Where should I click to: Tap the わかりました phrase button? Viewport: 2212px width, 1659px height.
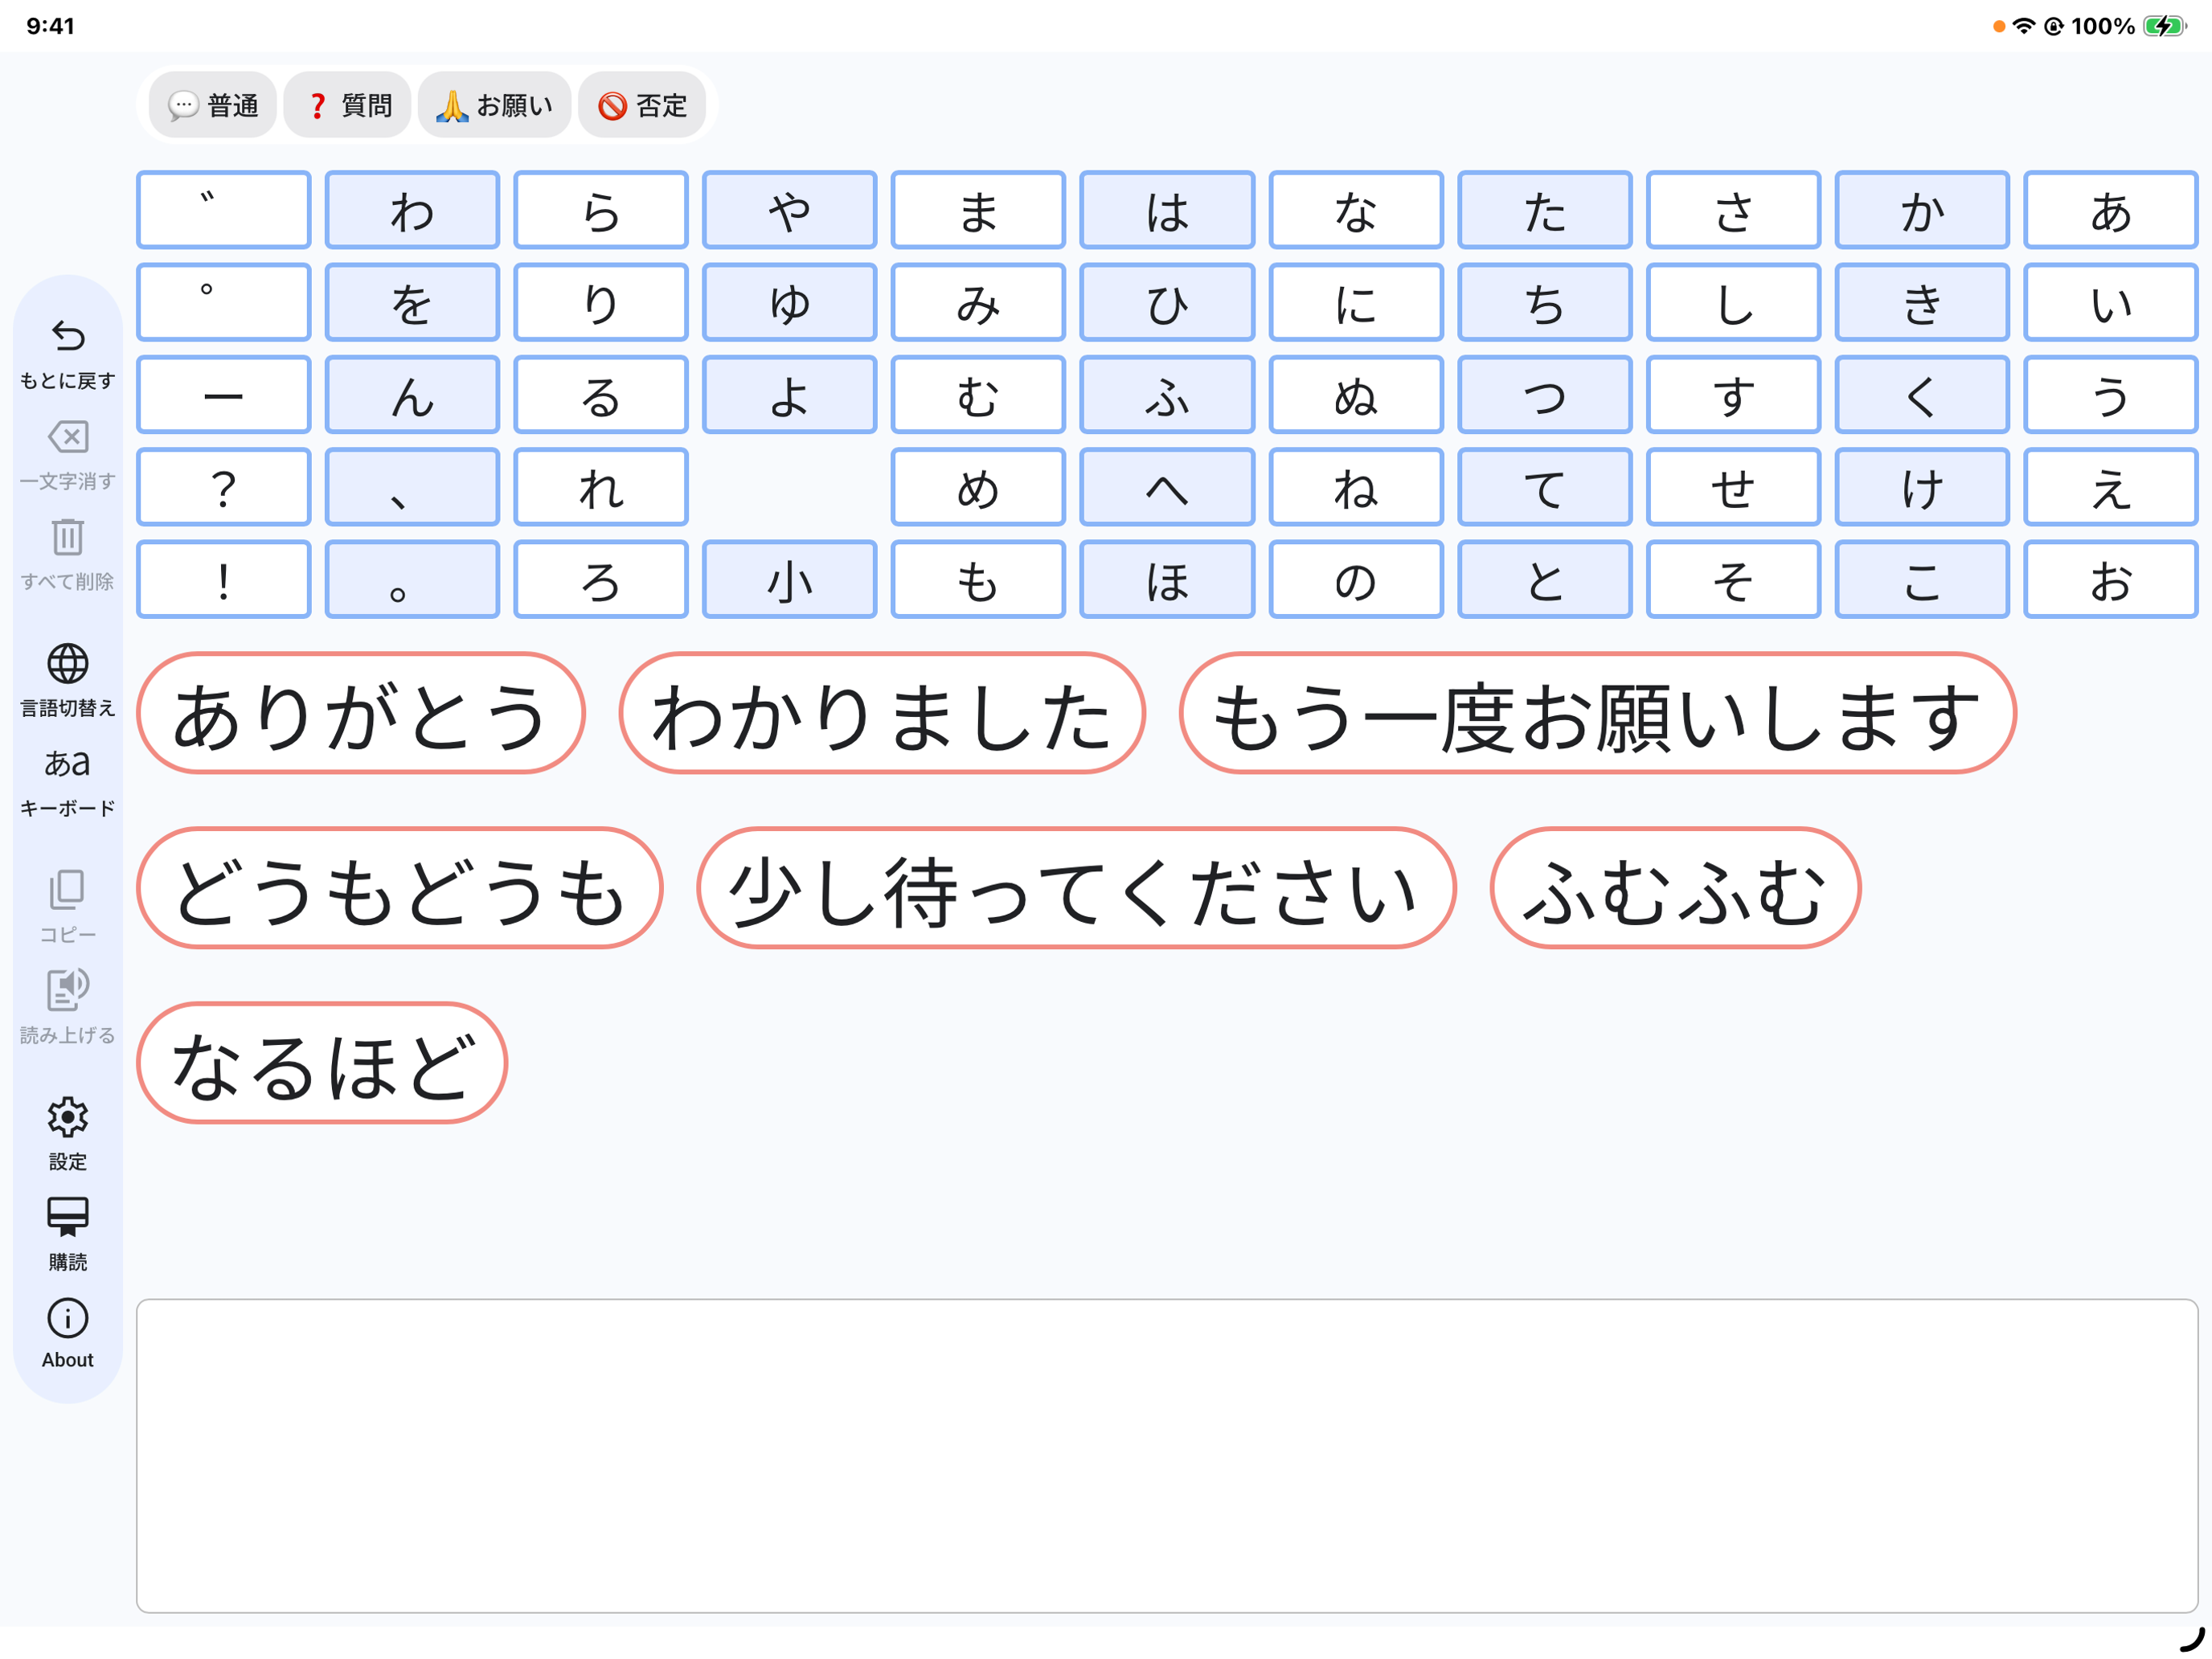coord(882,713)
